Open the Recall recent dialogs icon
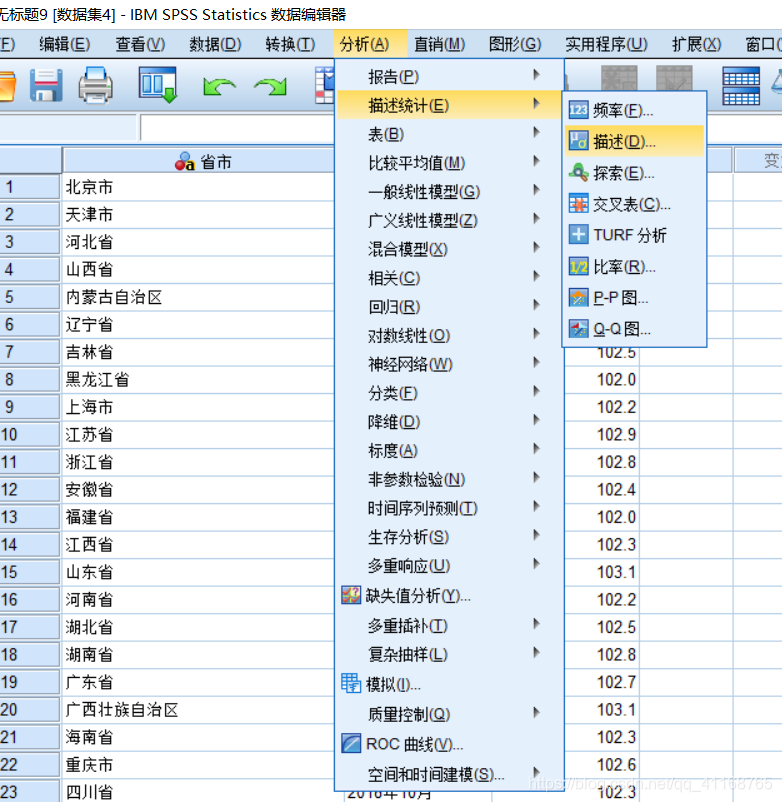Viewport: 782px width, 802px height. click(158, 85)
